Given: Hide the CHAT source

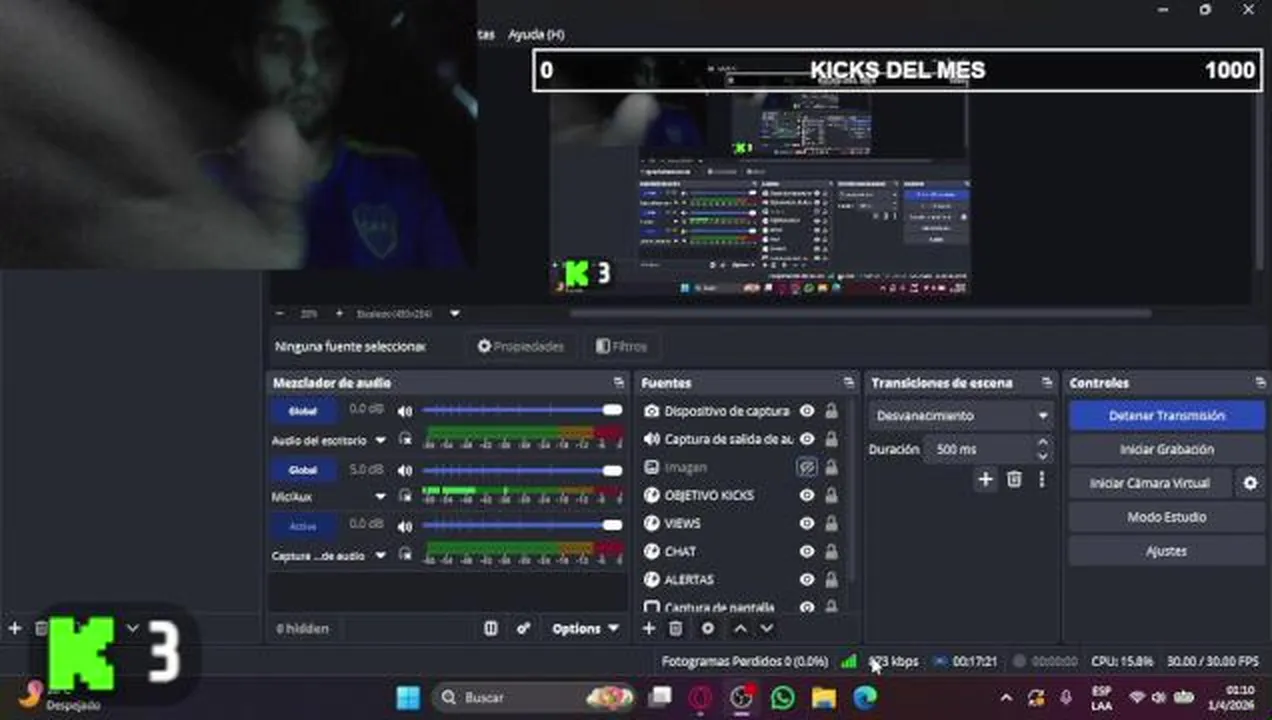Looking at the screenshot, I should (807, 551).
